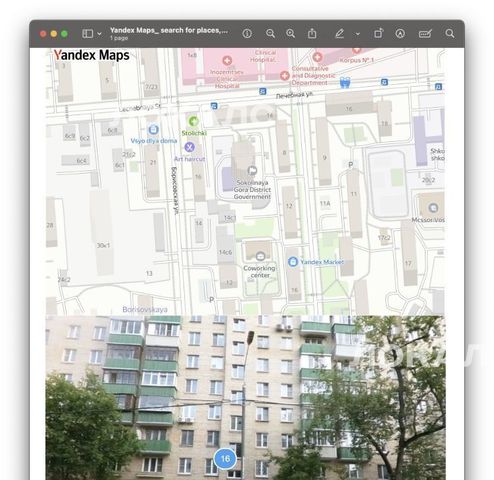Click the Yandex Market map pin
494x480 pixels.
tap(293, 262)
